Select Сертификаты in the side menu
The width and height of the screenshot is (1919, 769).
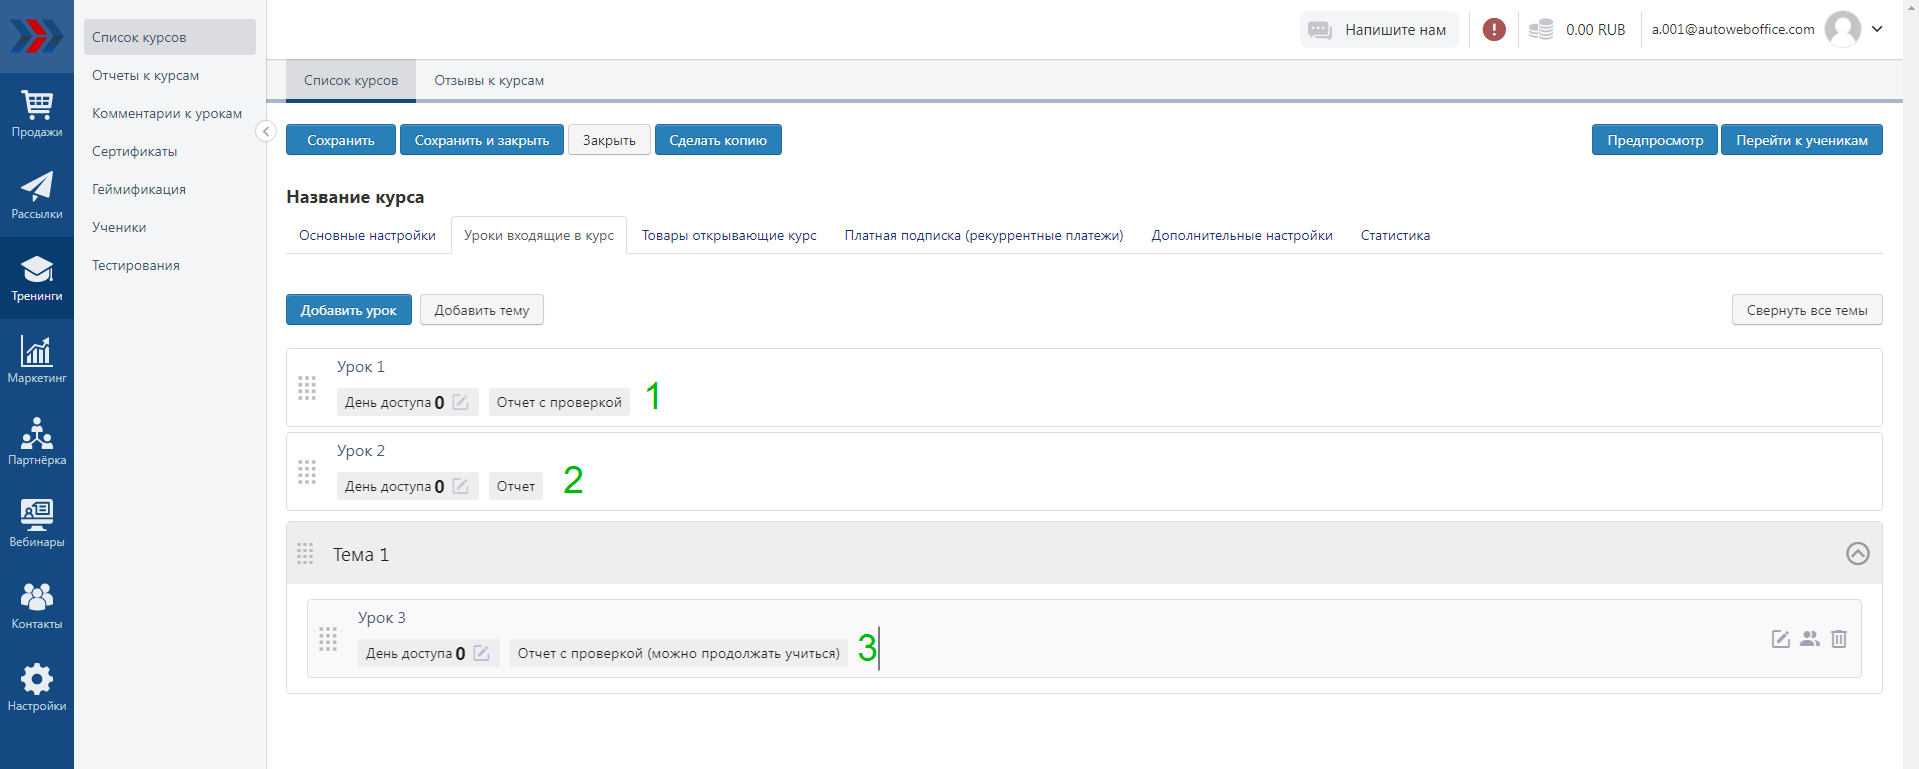pos(135,152)
